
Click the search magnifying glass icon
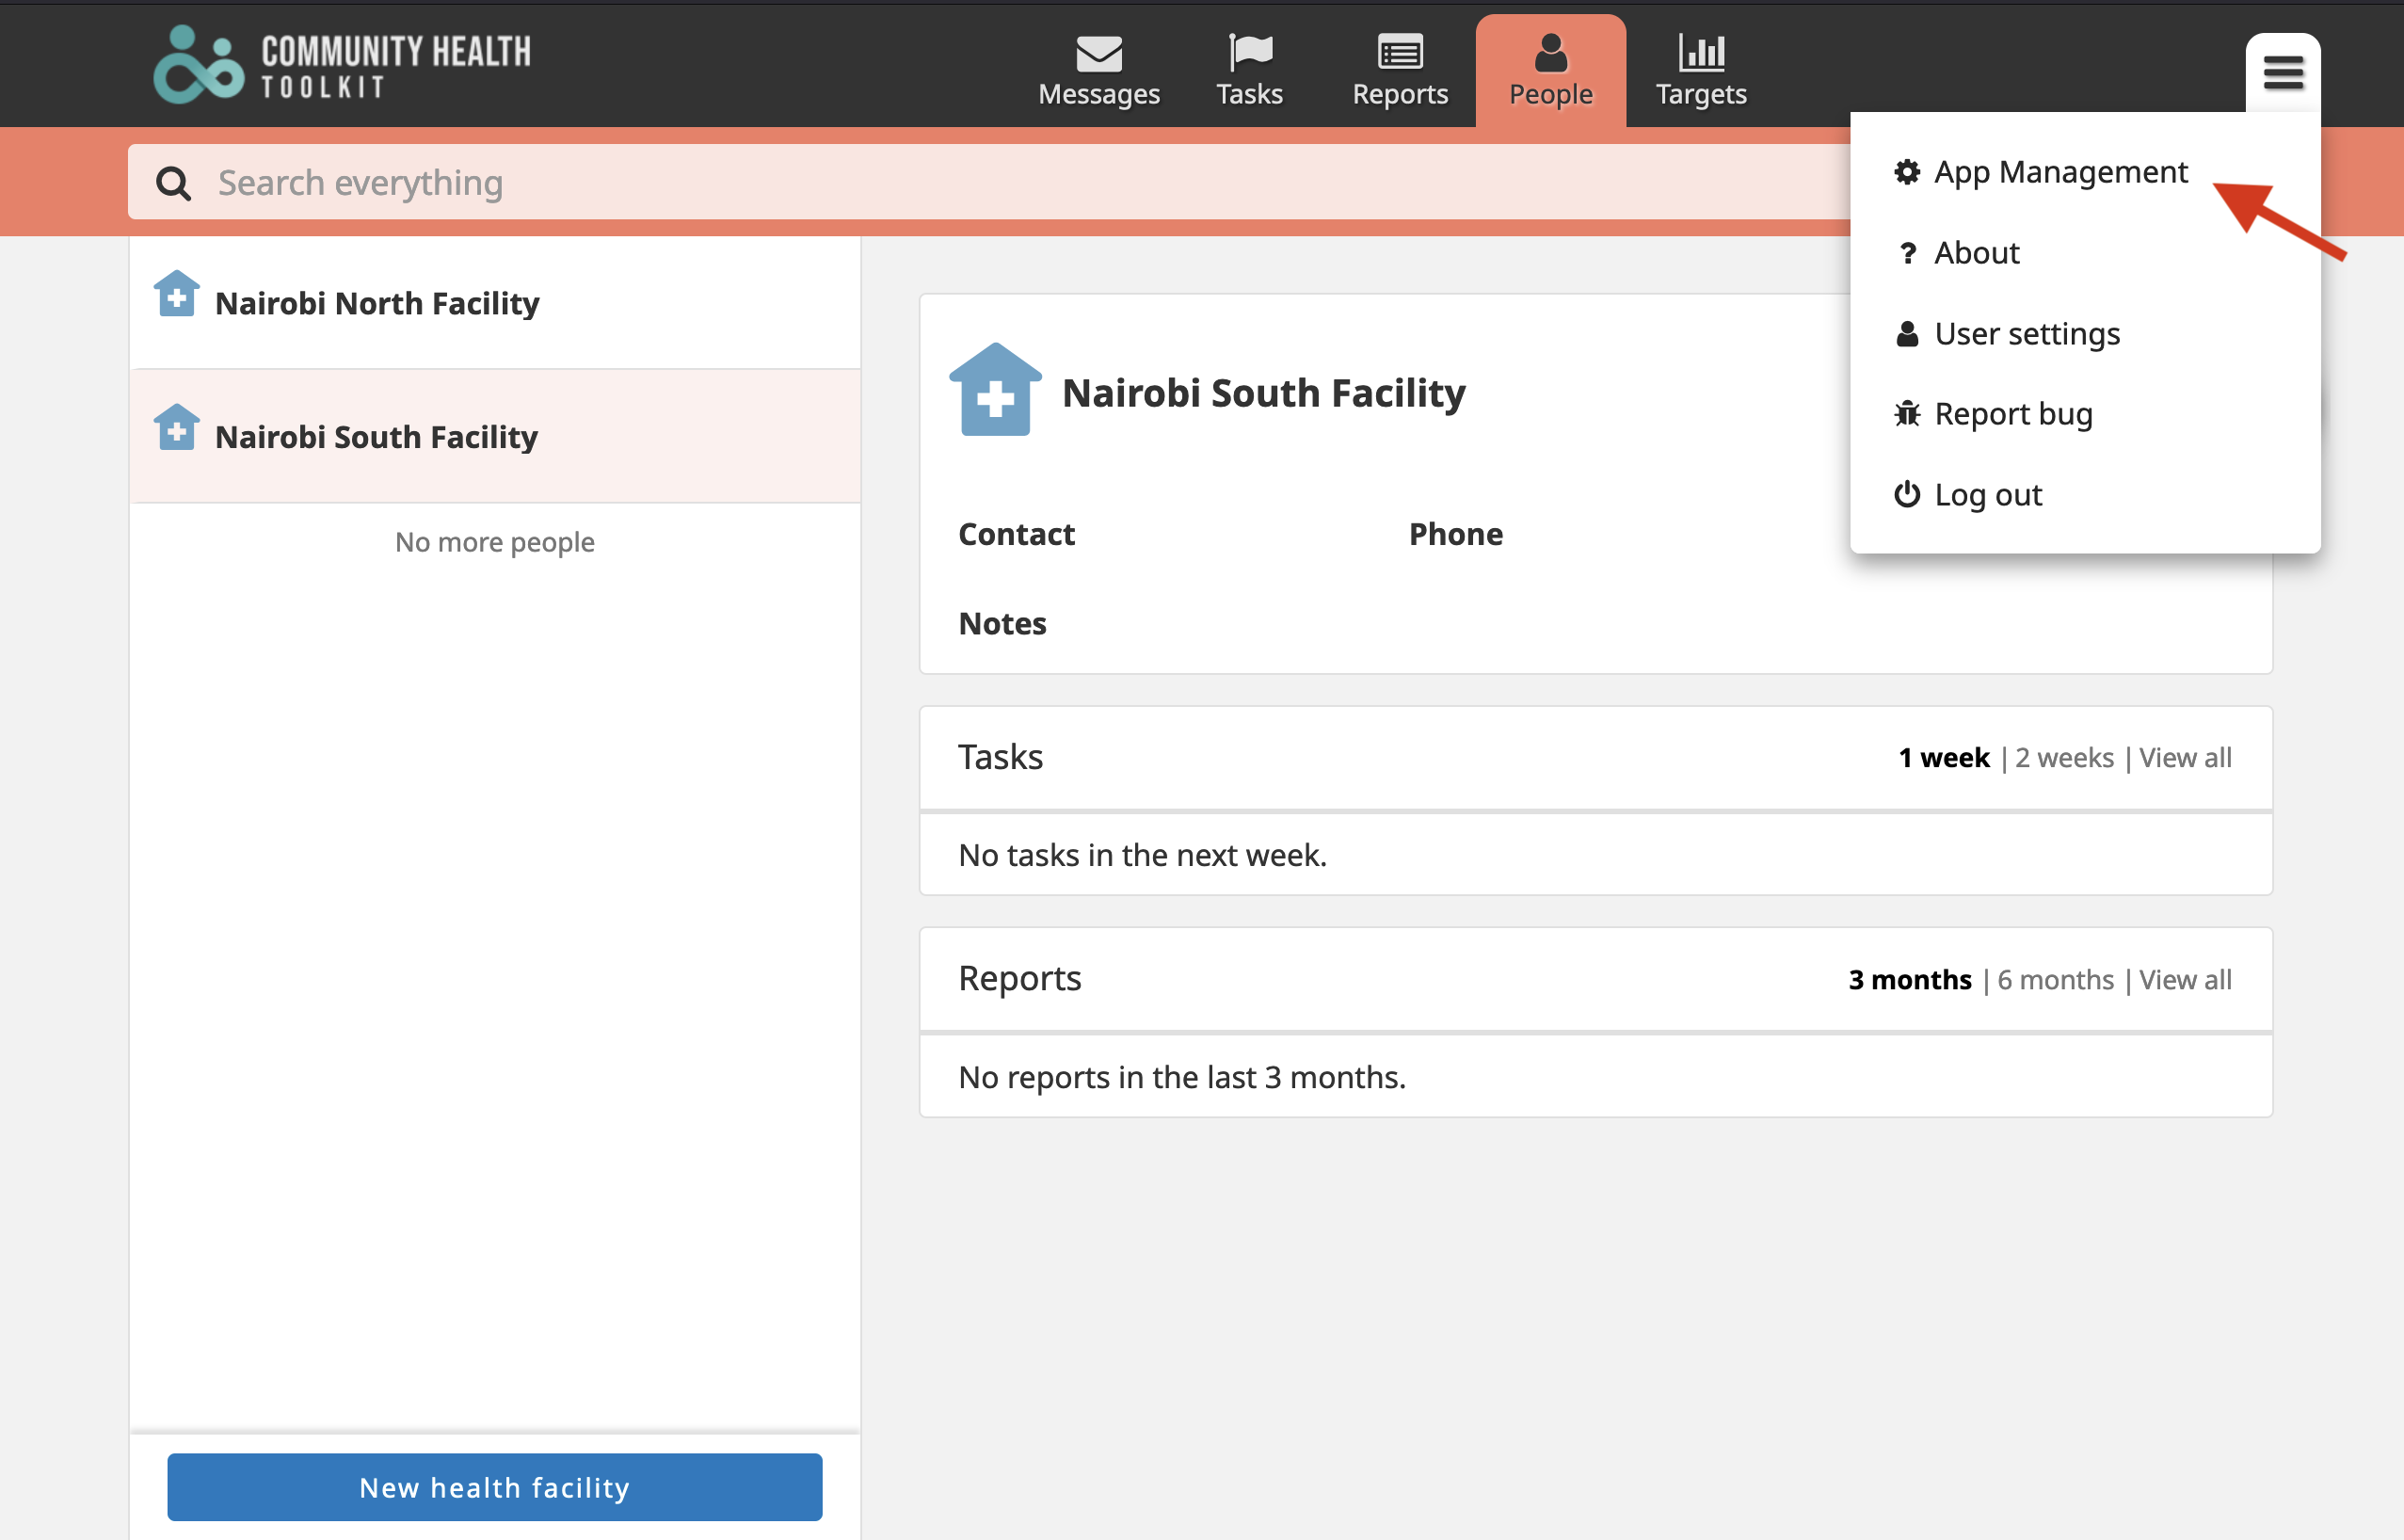click(173, 183)
